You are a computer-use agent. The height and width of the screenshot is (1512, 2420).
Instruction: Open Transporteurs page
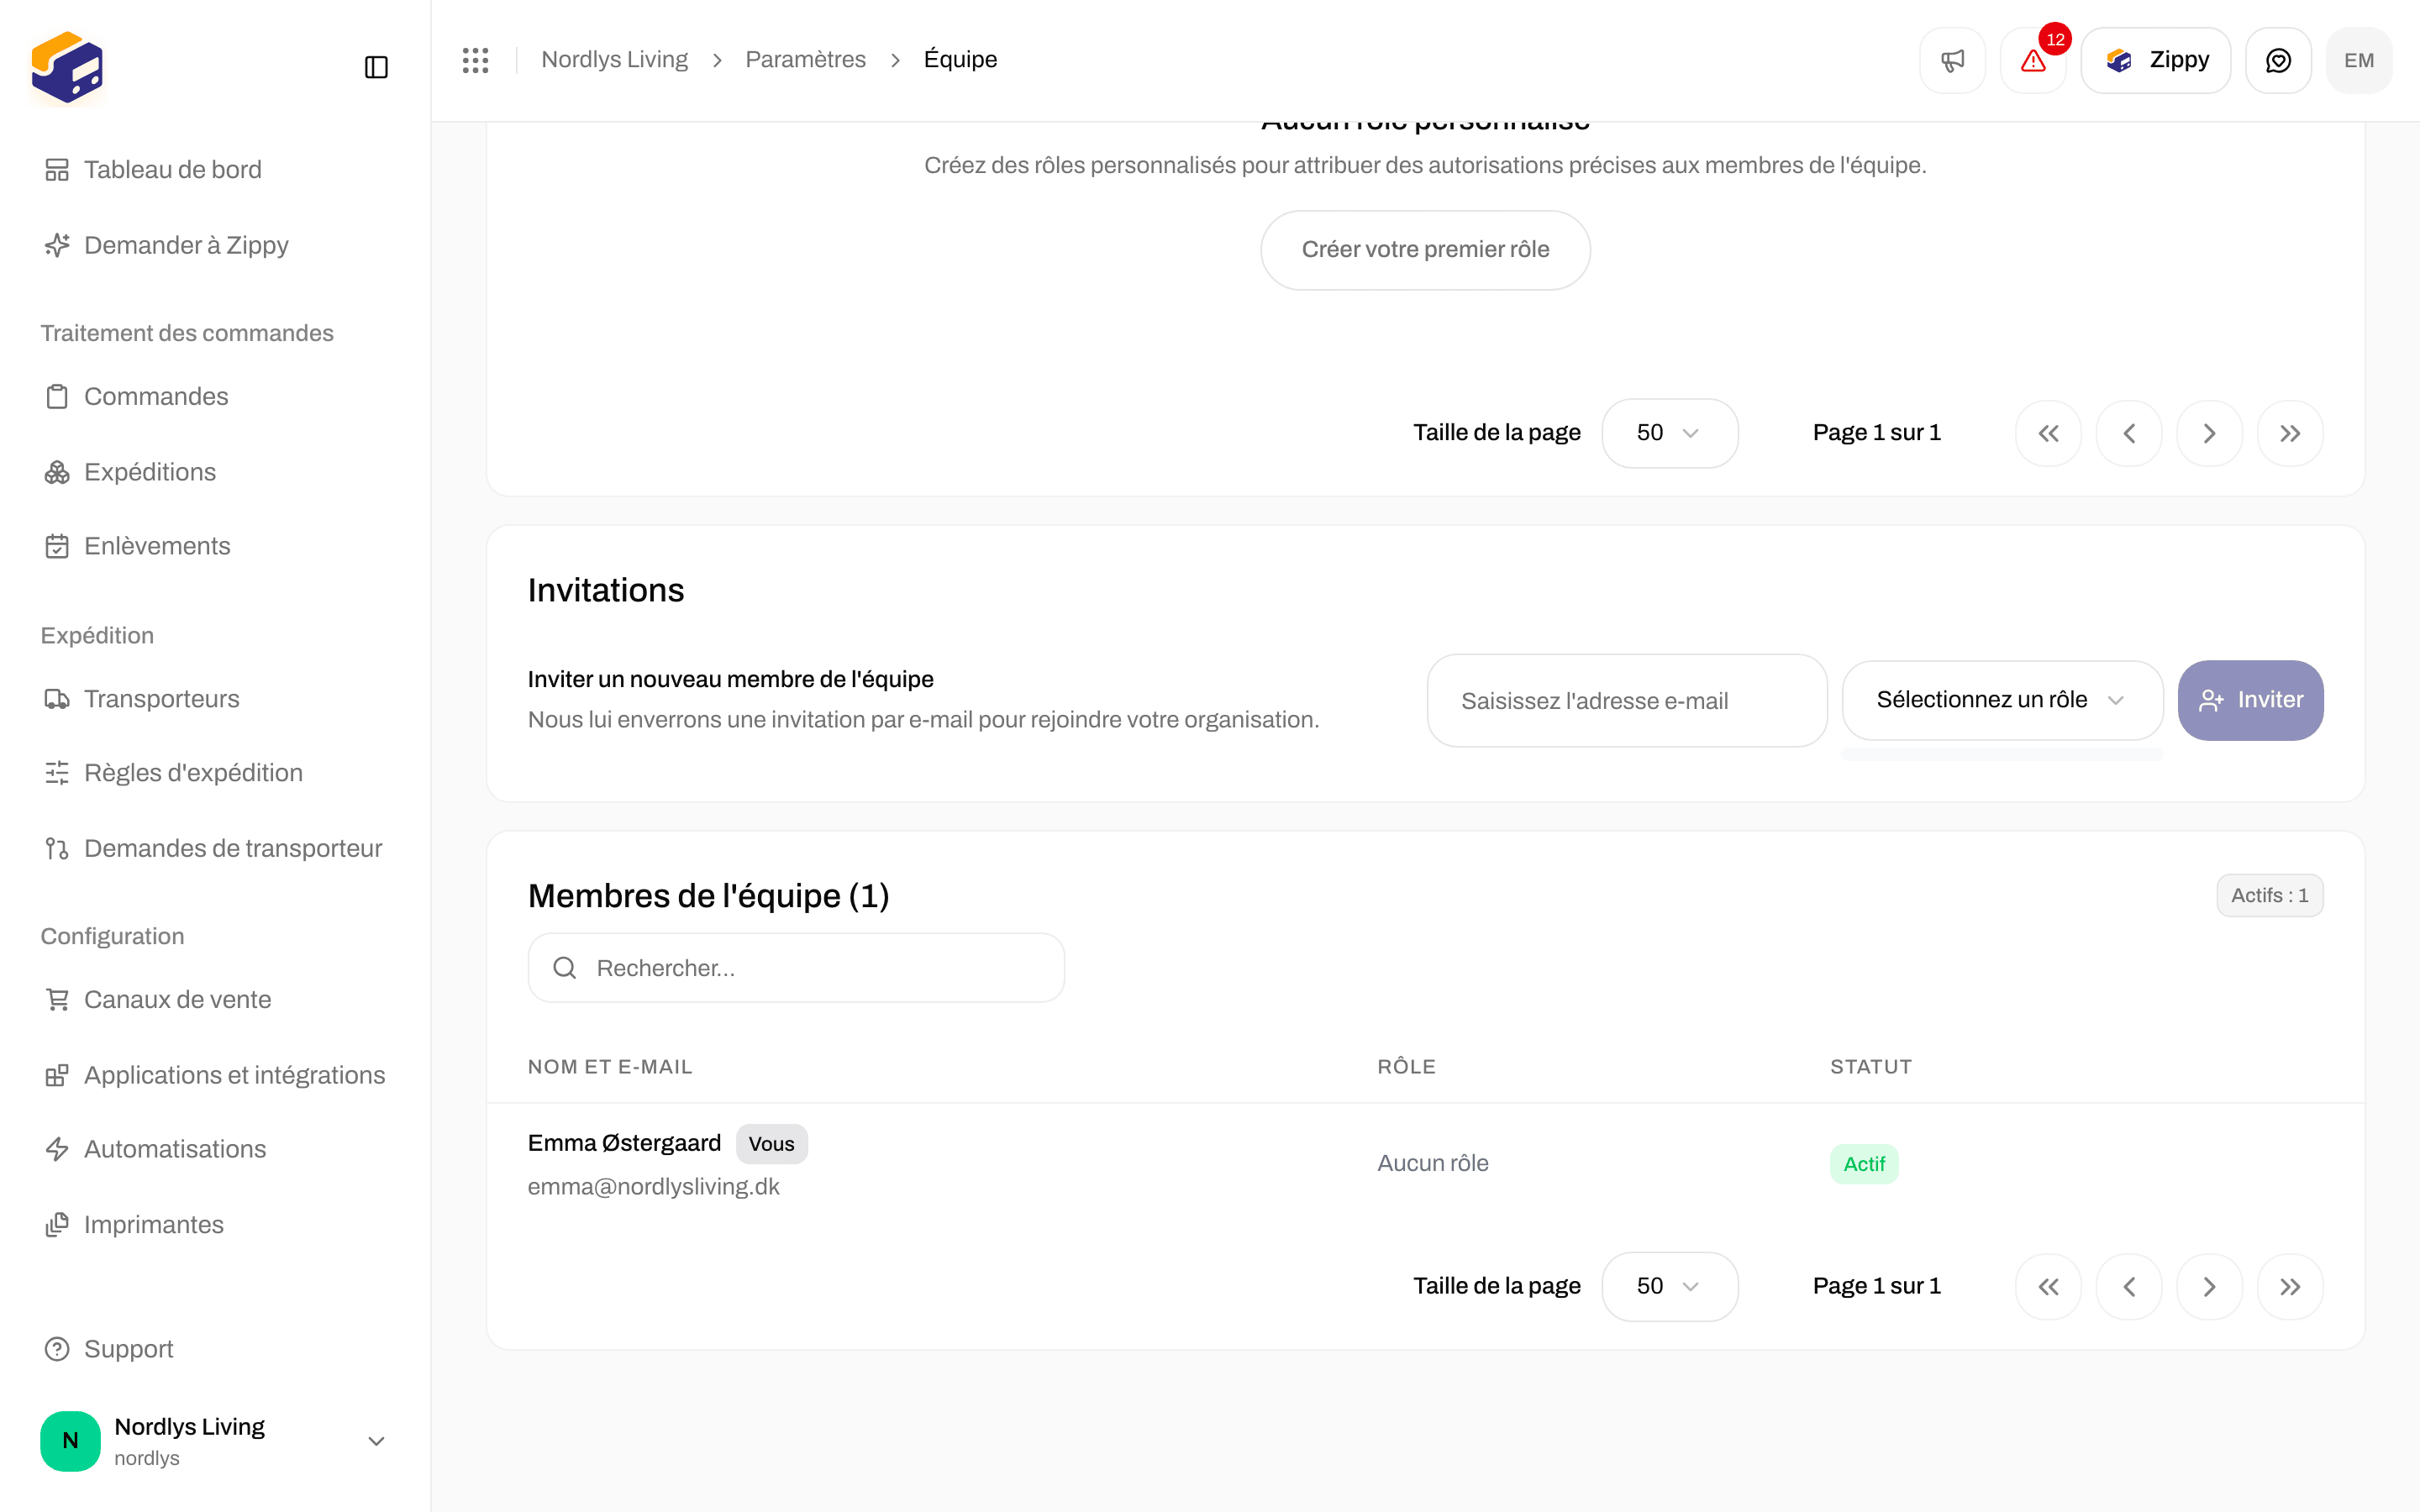pyautogui.click(x=141, y=698)
